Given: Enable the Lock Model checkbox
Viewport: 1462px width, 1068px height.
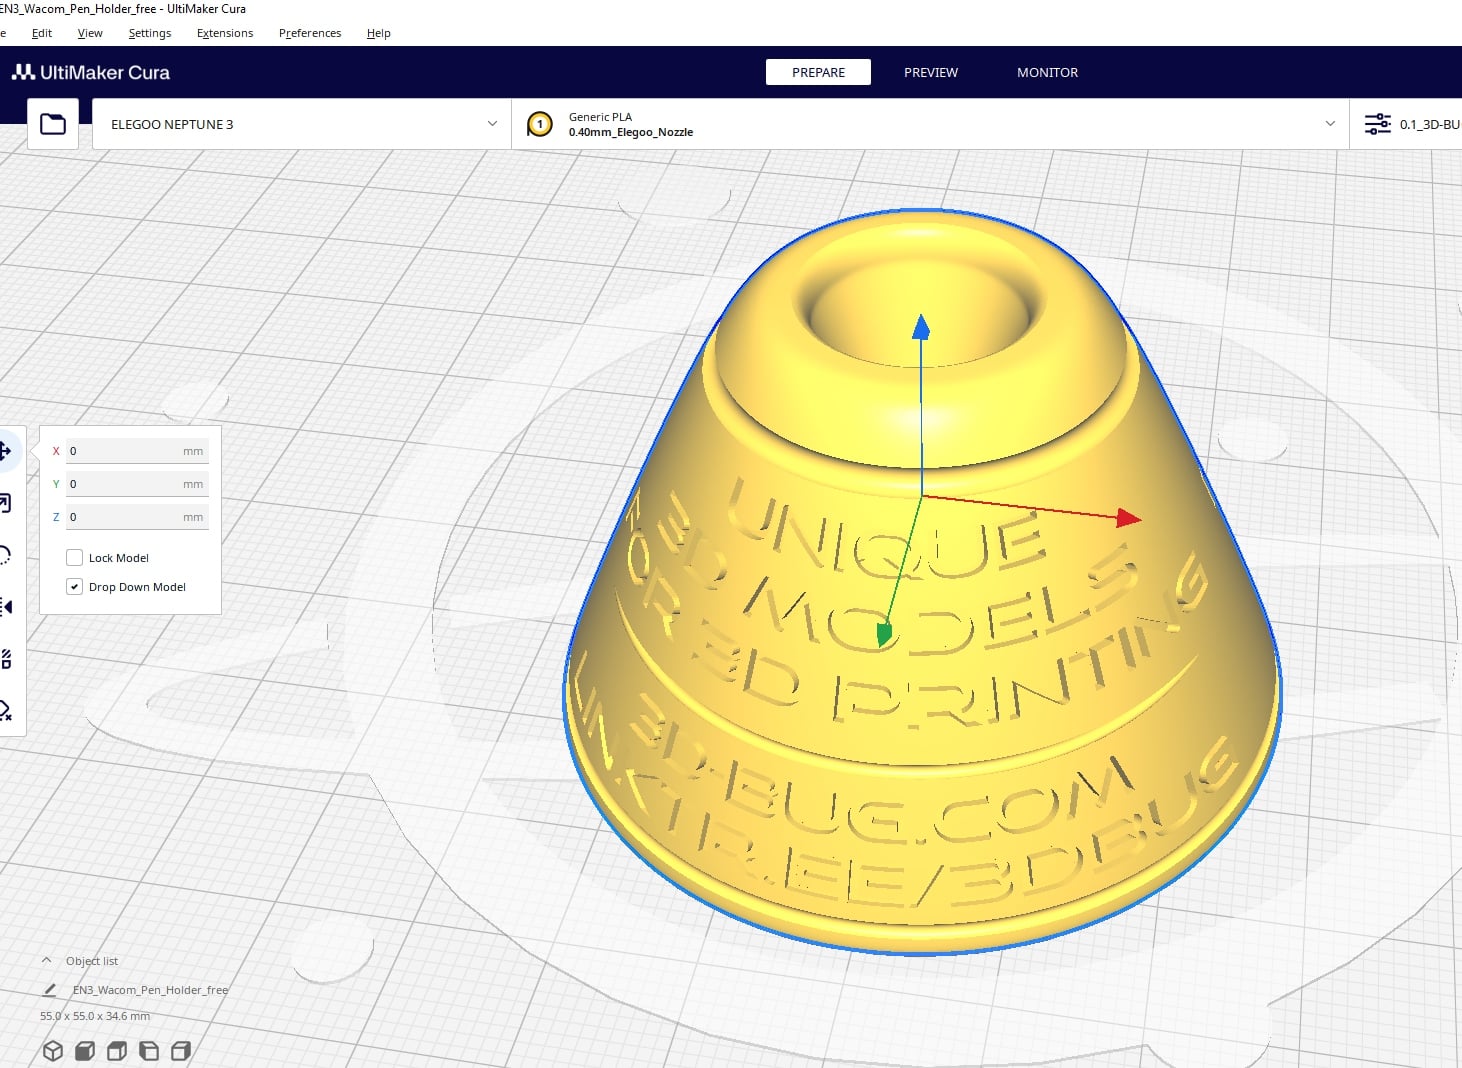Looking at the screenshot, I should click(x=74, y=558).
